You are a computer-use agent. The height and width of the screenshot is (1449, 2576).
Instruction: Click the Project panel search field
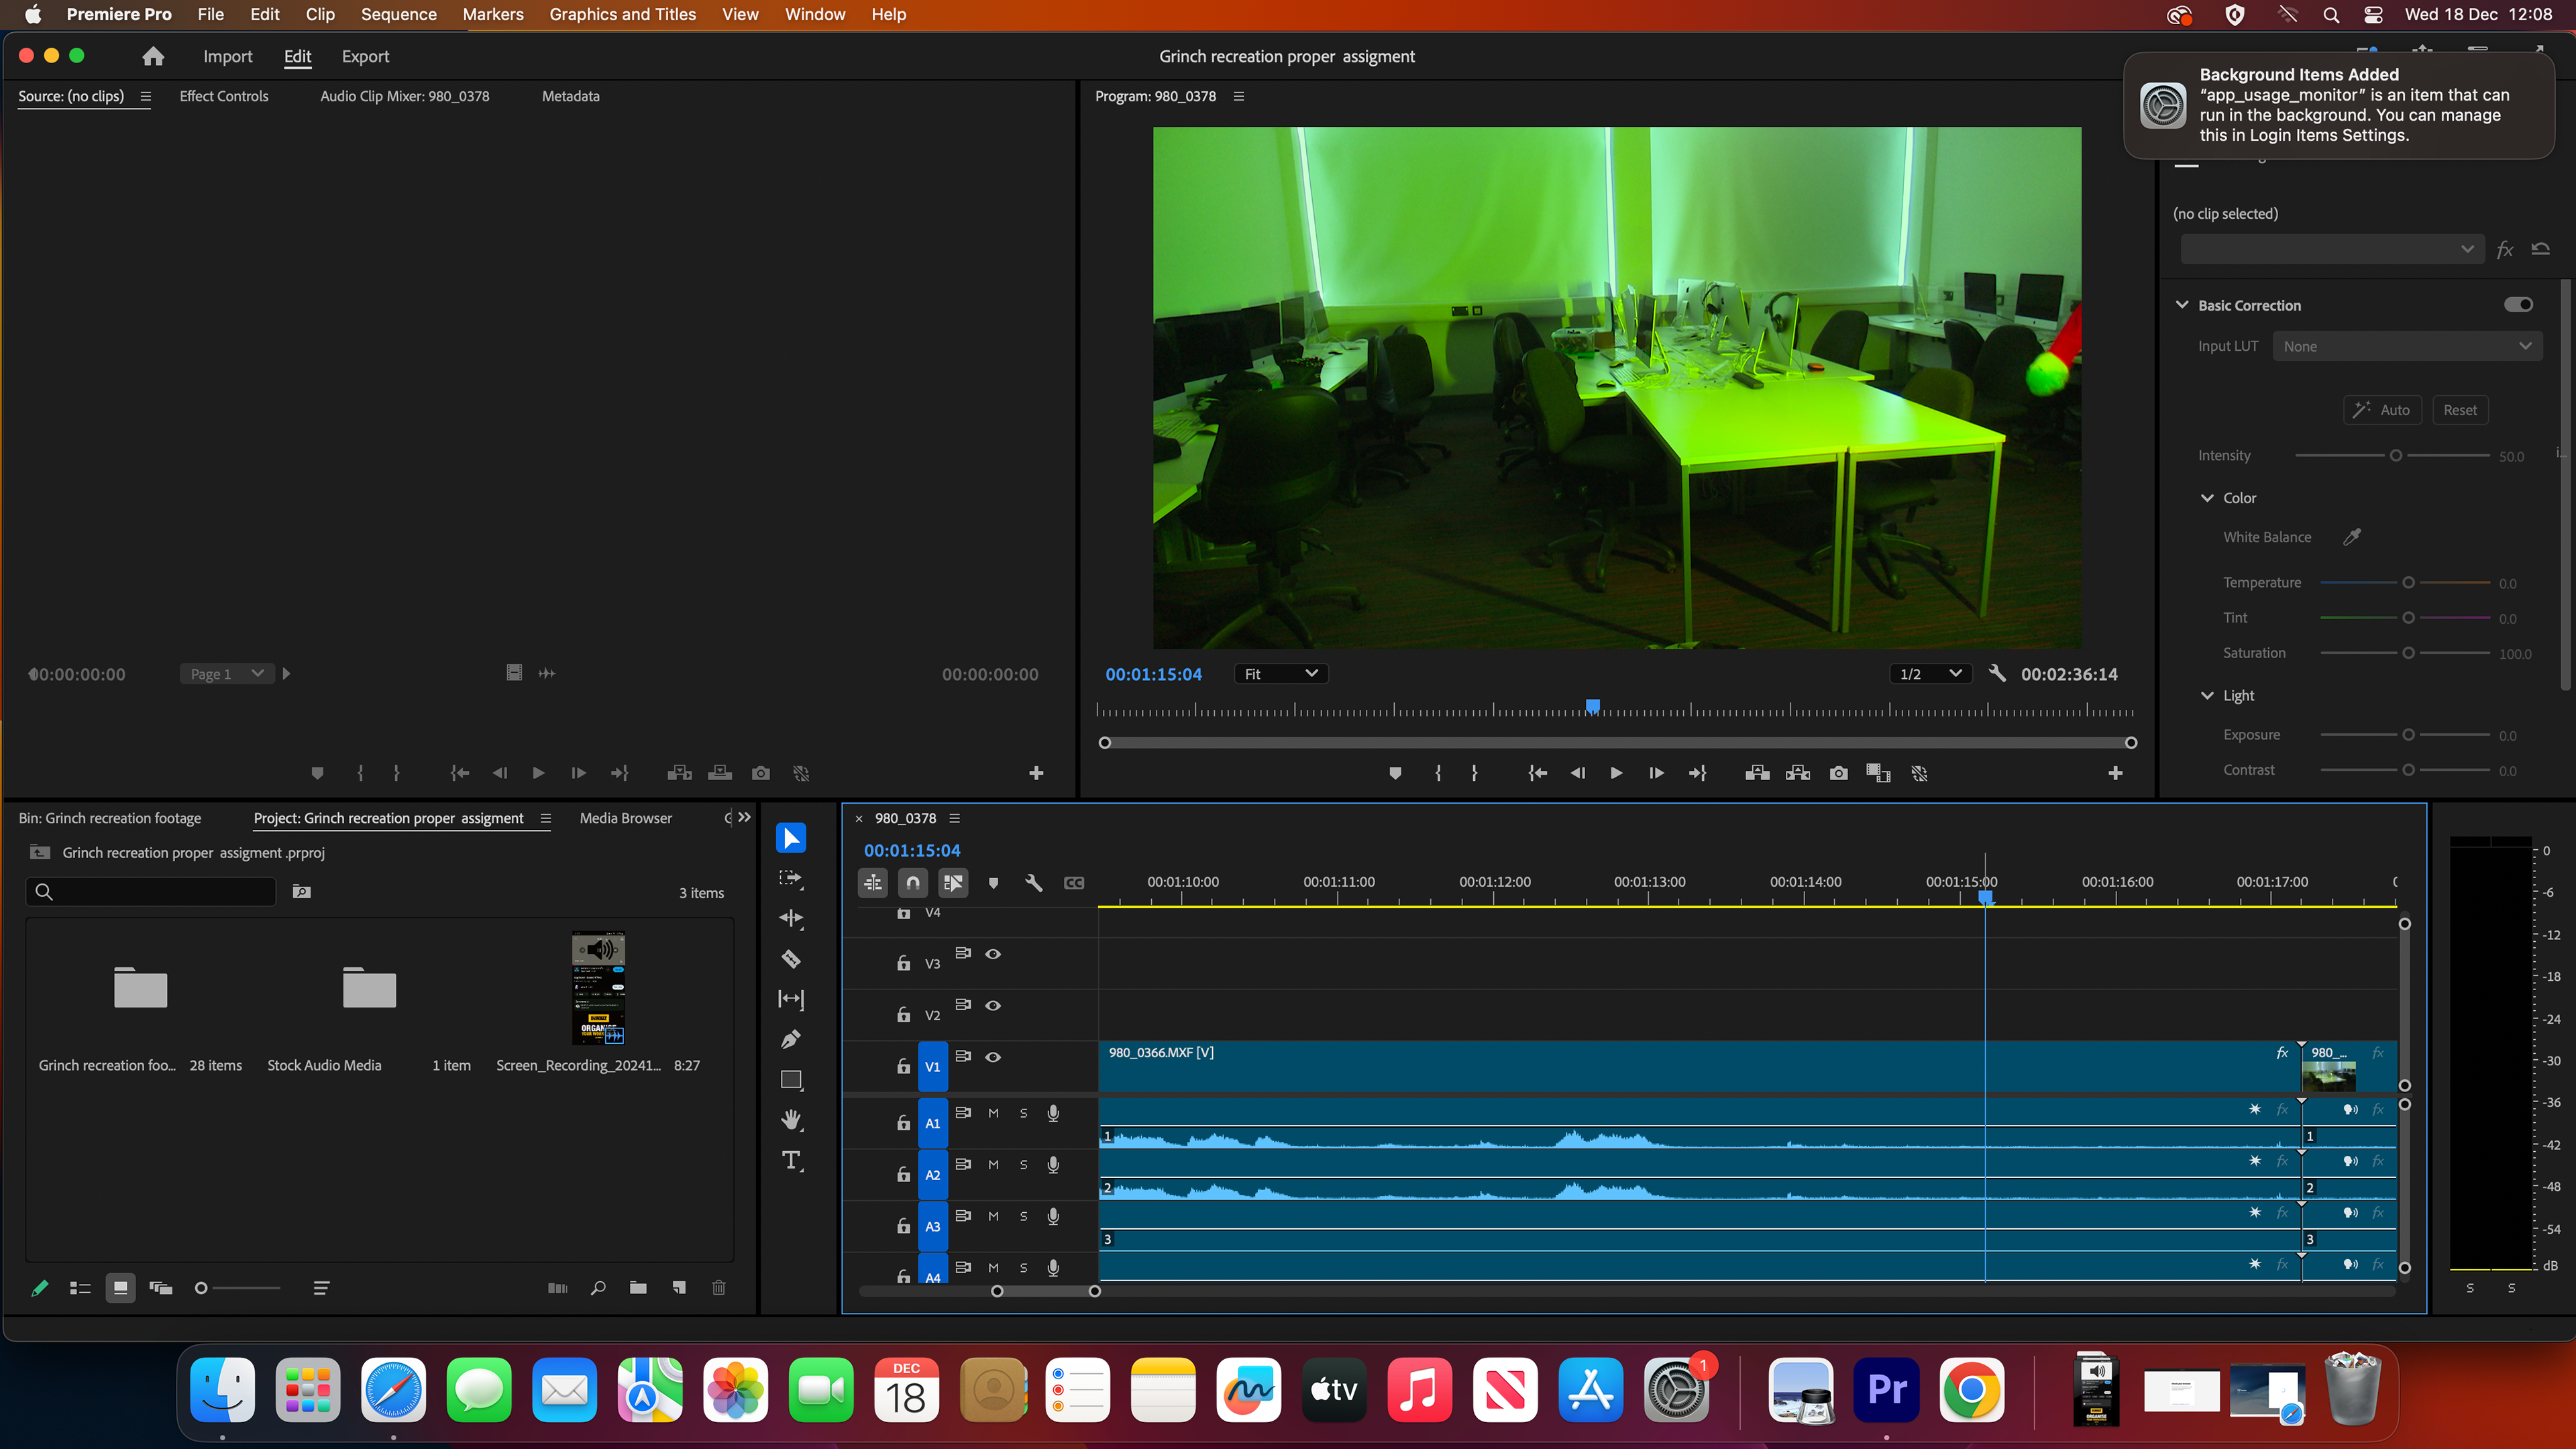pyautogui.click(x=150, y=892)
